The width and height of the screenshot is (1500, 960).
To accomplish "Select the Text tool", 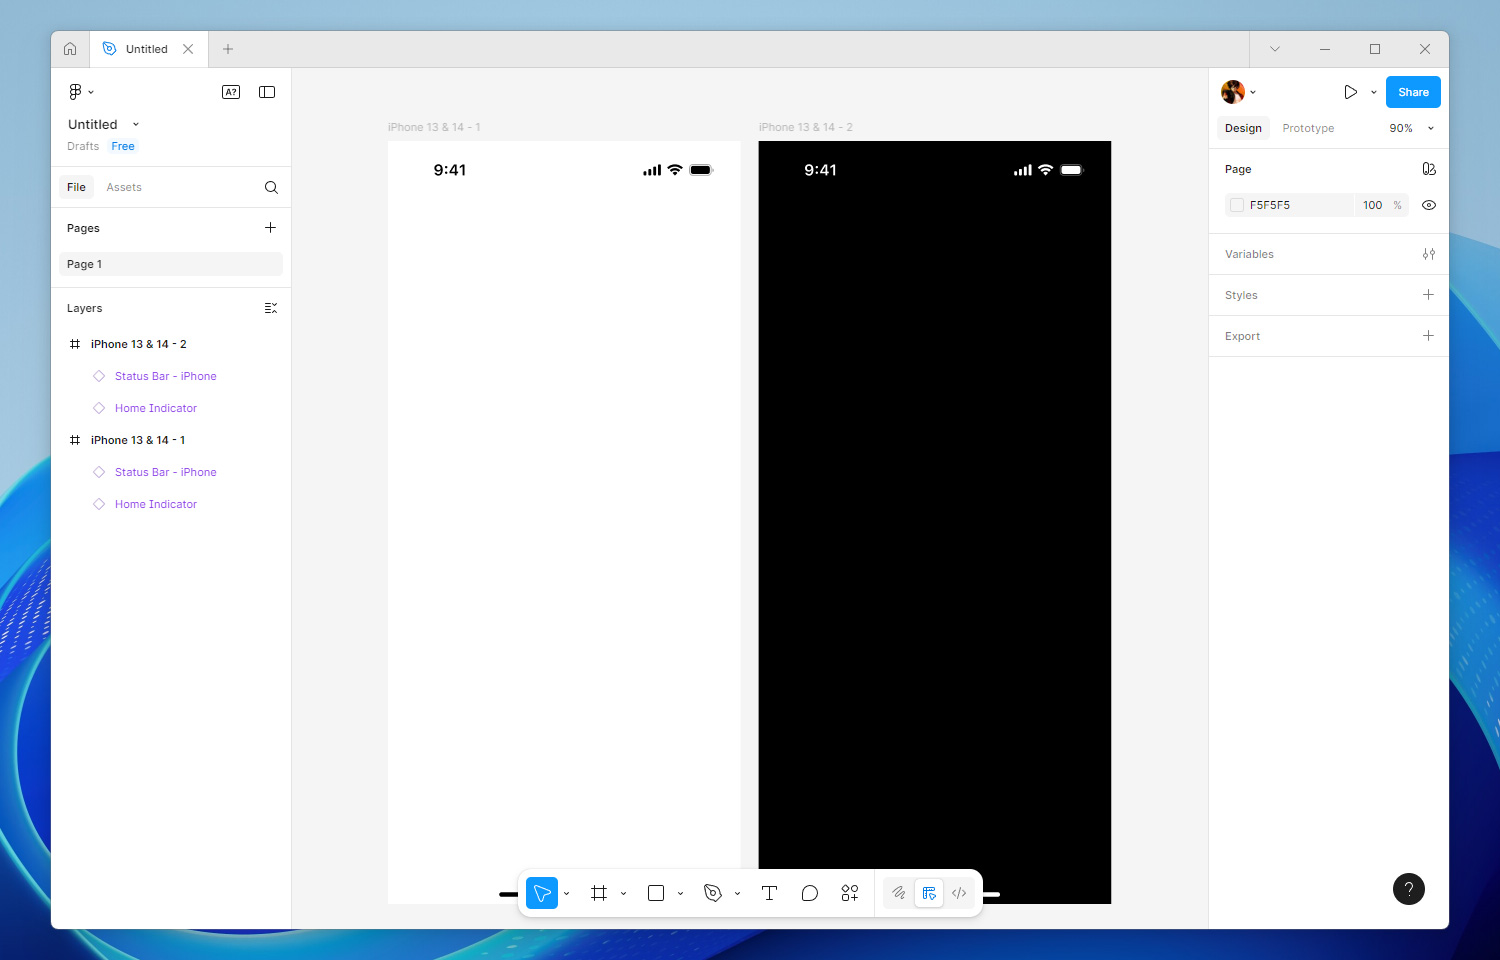I will pyautogui.click(x=769, y=893).
